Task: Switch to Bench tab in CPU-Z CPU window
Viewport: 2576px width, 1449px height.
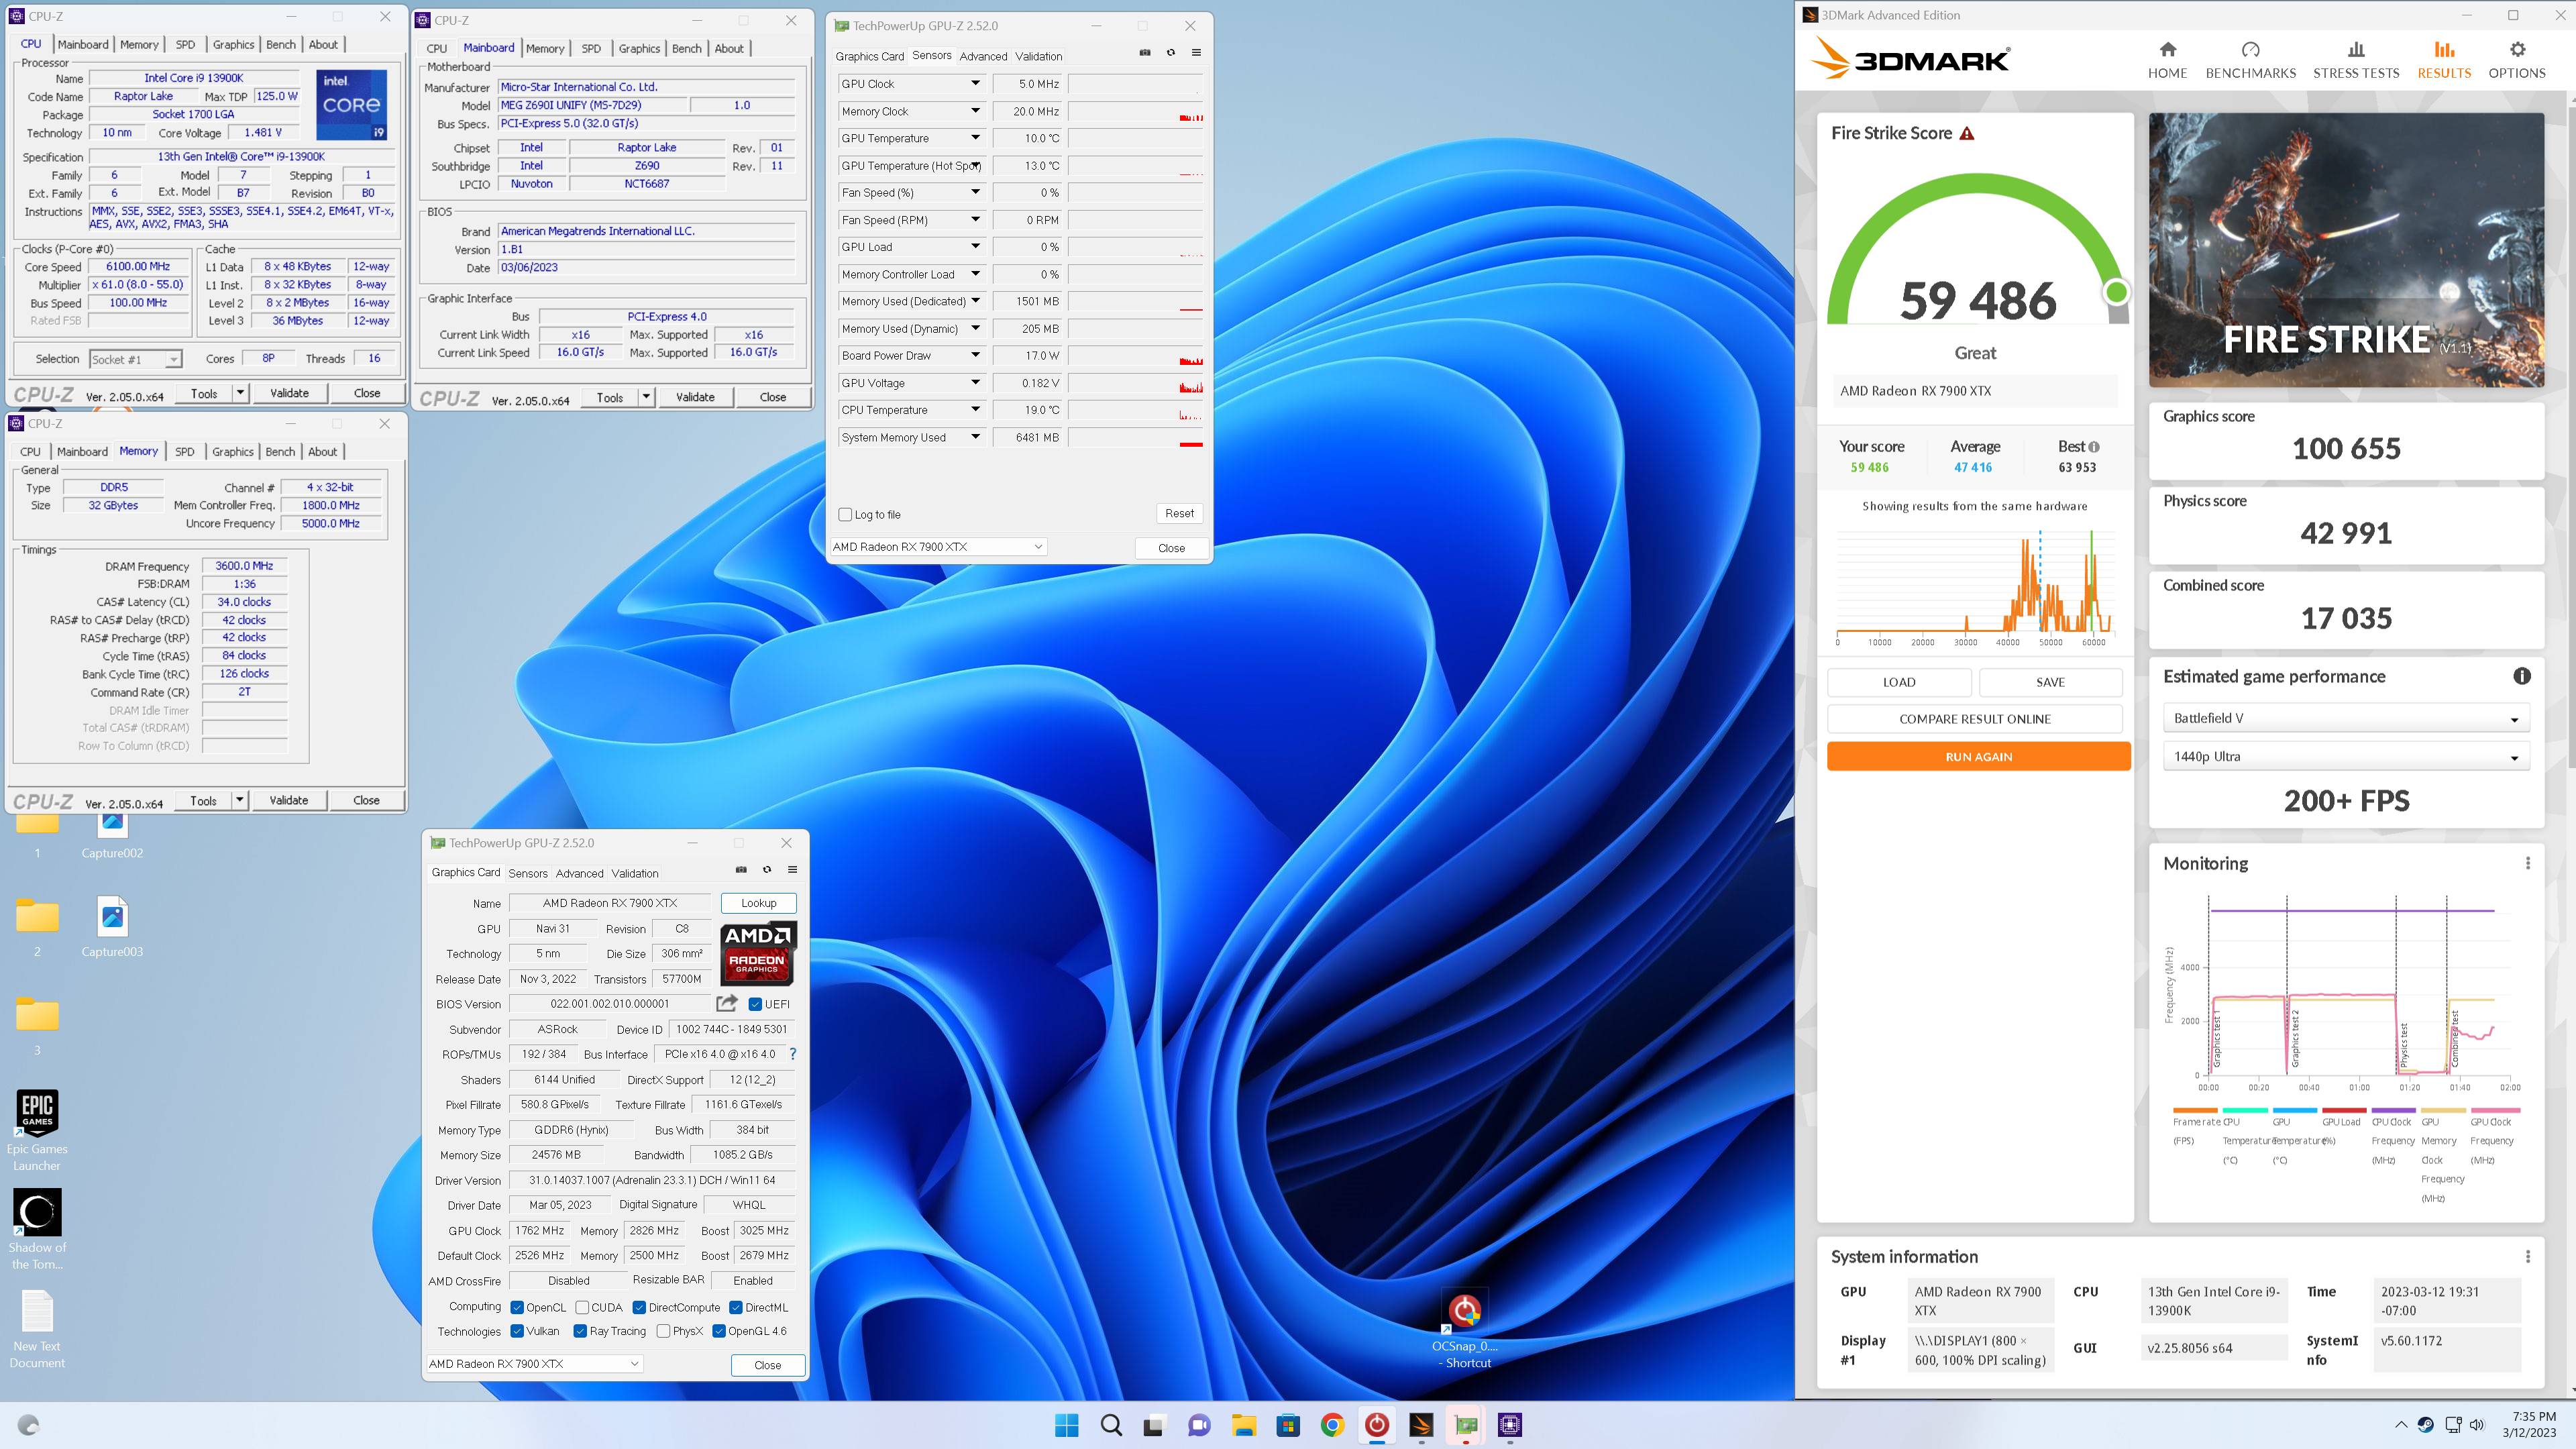Action: coord(280,44)
